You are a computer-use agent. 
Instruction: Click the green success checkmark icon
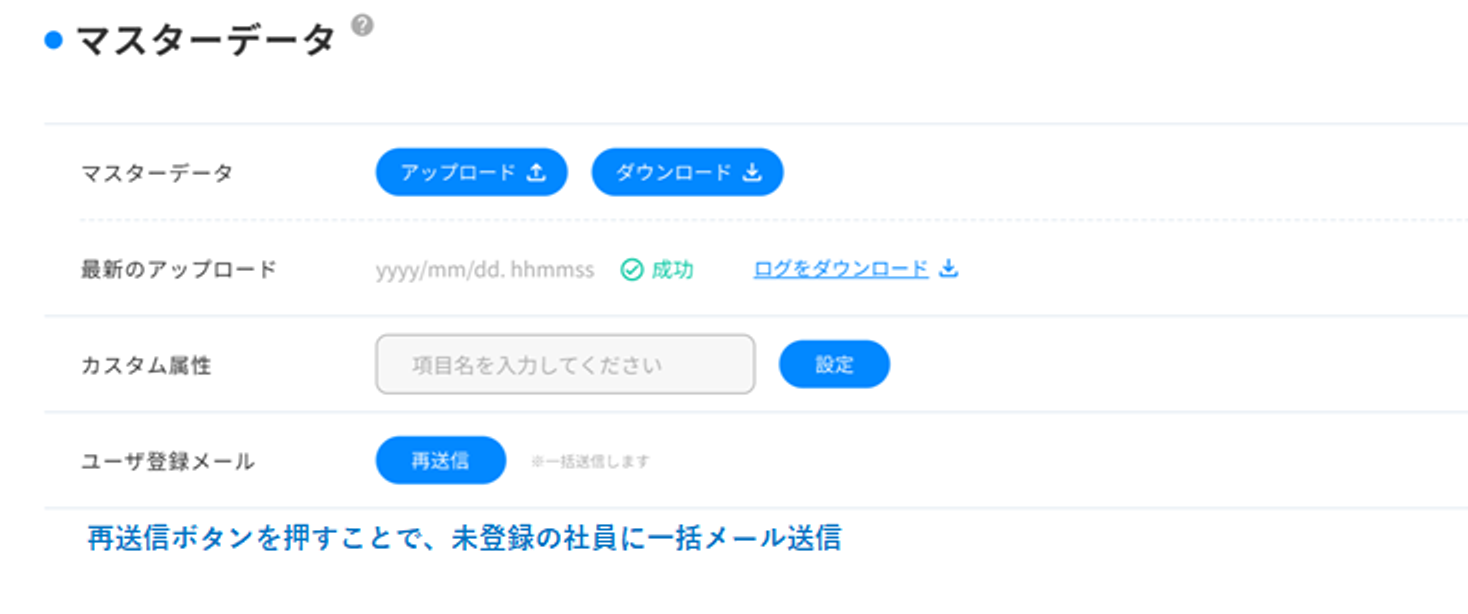point(631,270)
